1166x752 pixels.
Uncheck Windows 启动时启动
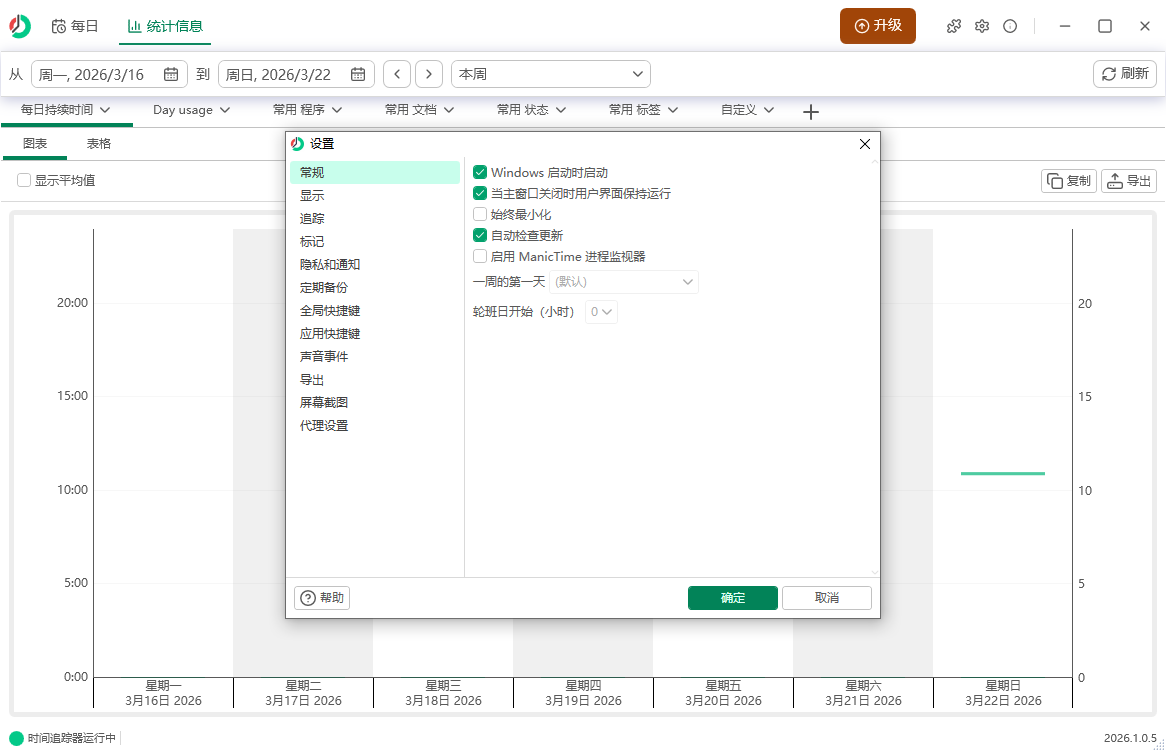(479, 172)
